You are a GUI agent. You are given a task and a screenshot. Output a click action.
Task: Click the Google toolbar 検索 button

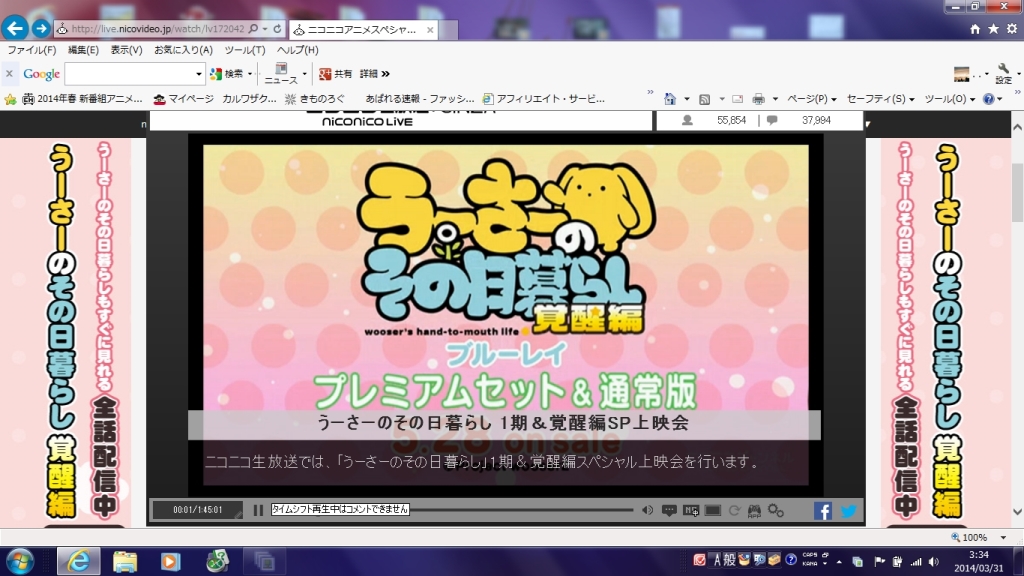point(227,74)
